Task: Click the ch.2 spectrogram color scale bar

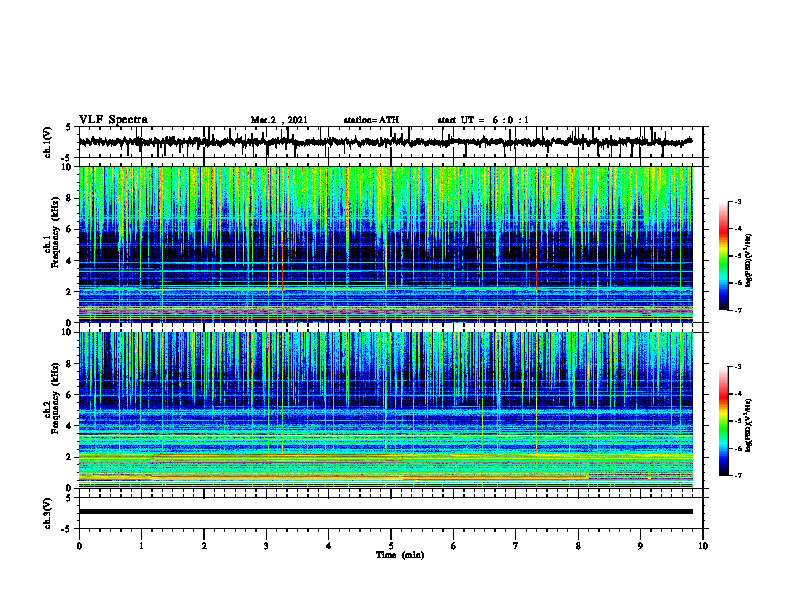Action: pos(724,421)
